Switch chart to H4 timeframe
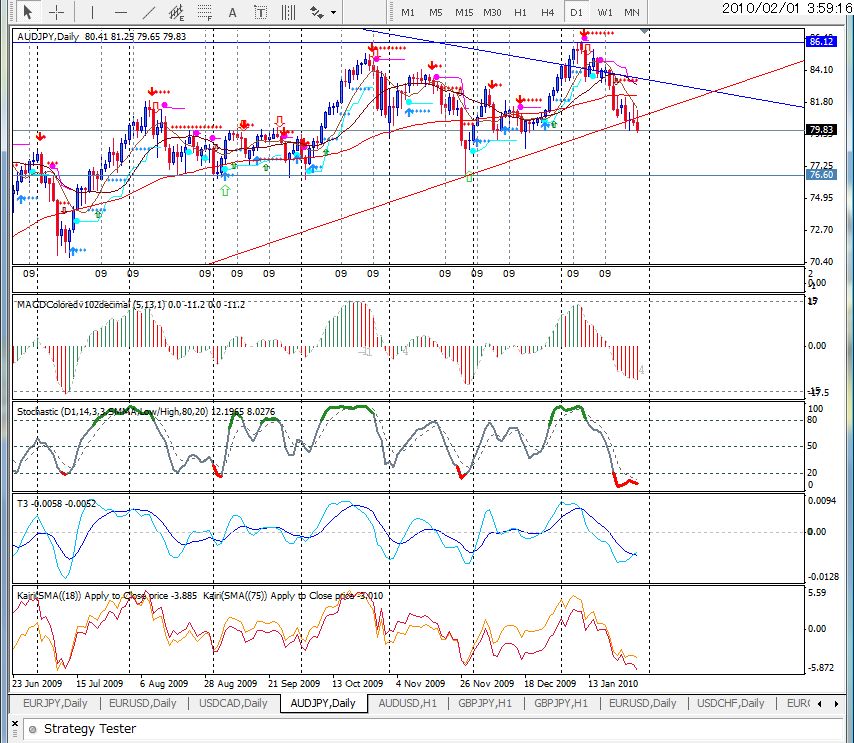Screen dimensions: 854x743 coord(547,12)
